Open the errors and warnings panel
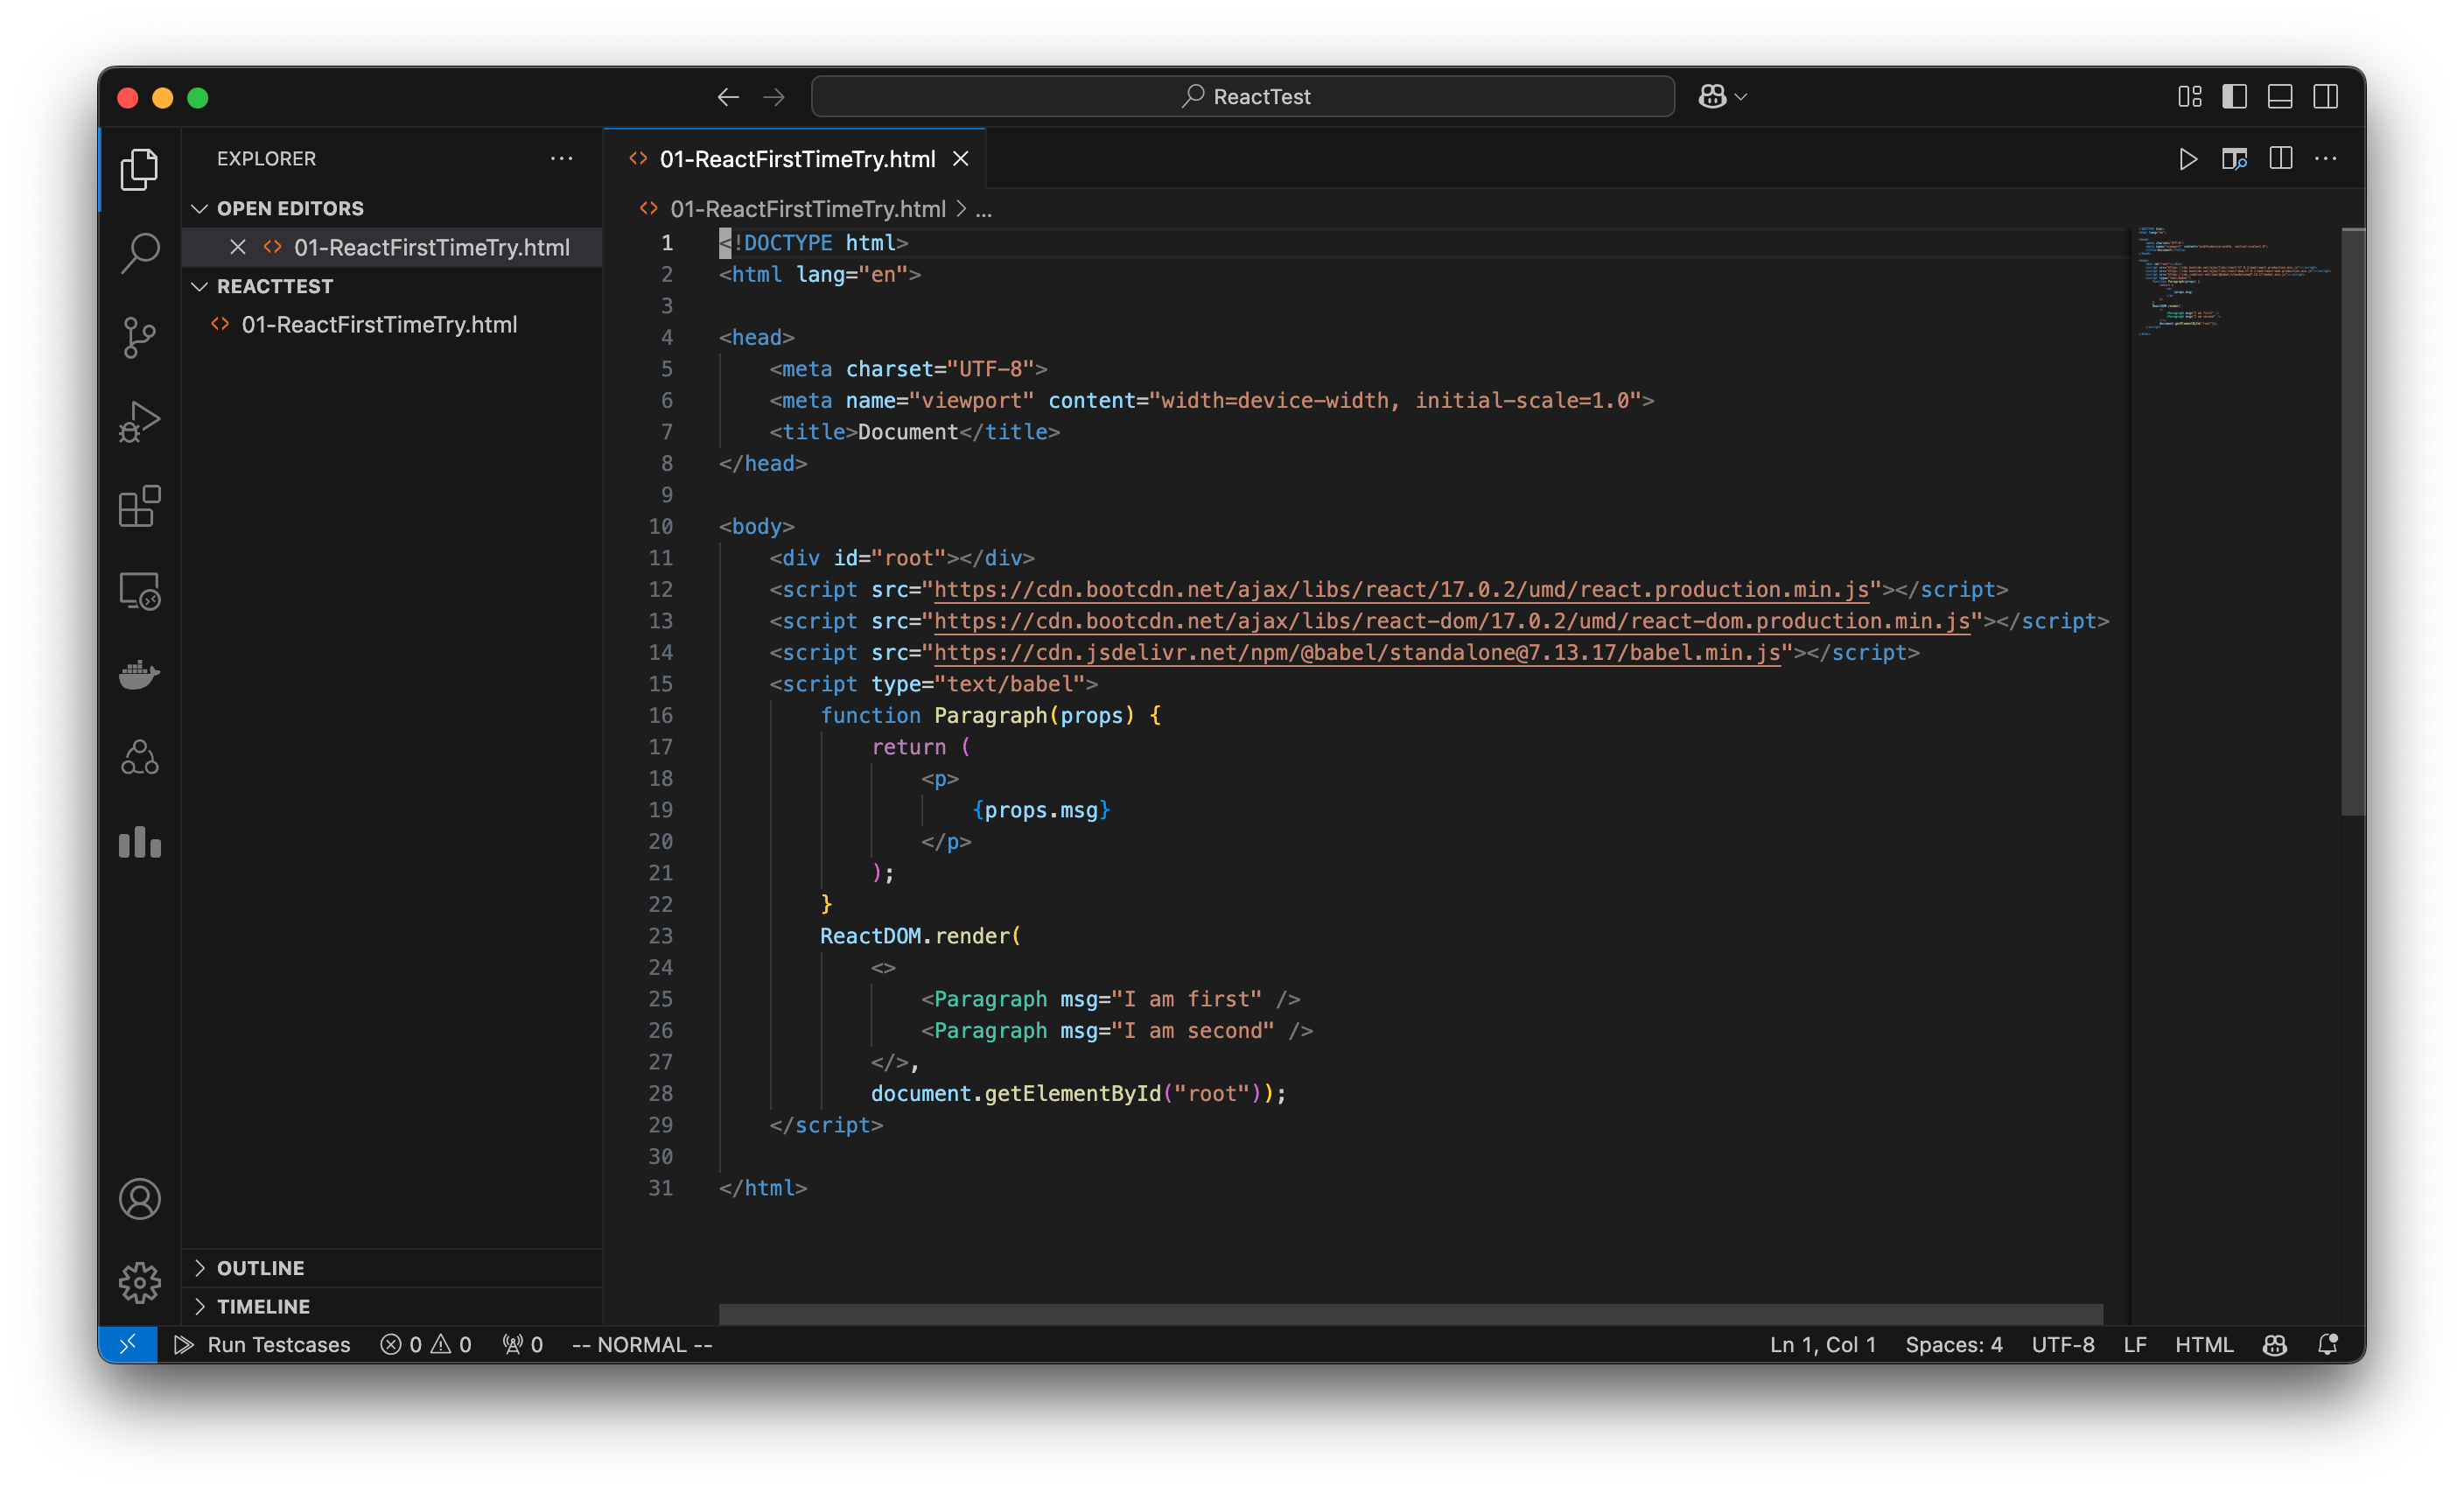 tap(425, 1344)
